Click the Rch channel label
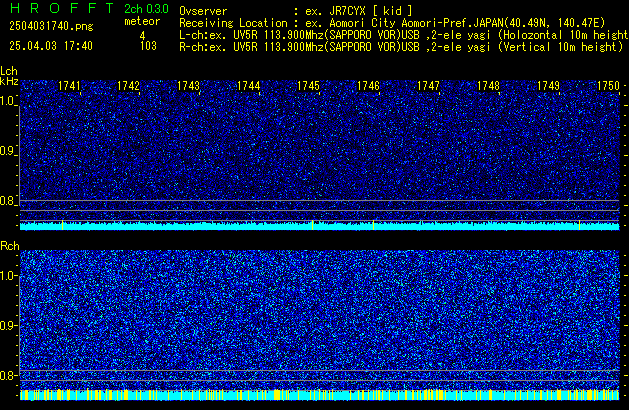This screenshot has width=629, height=410. [x=10, y=246]
